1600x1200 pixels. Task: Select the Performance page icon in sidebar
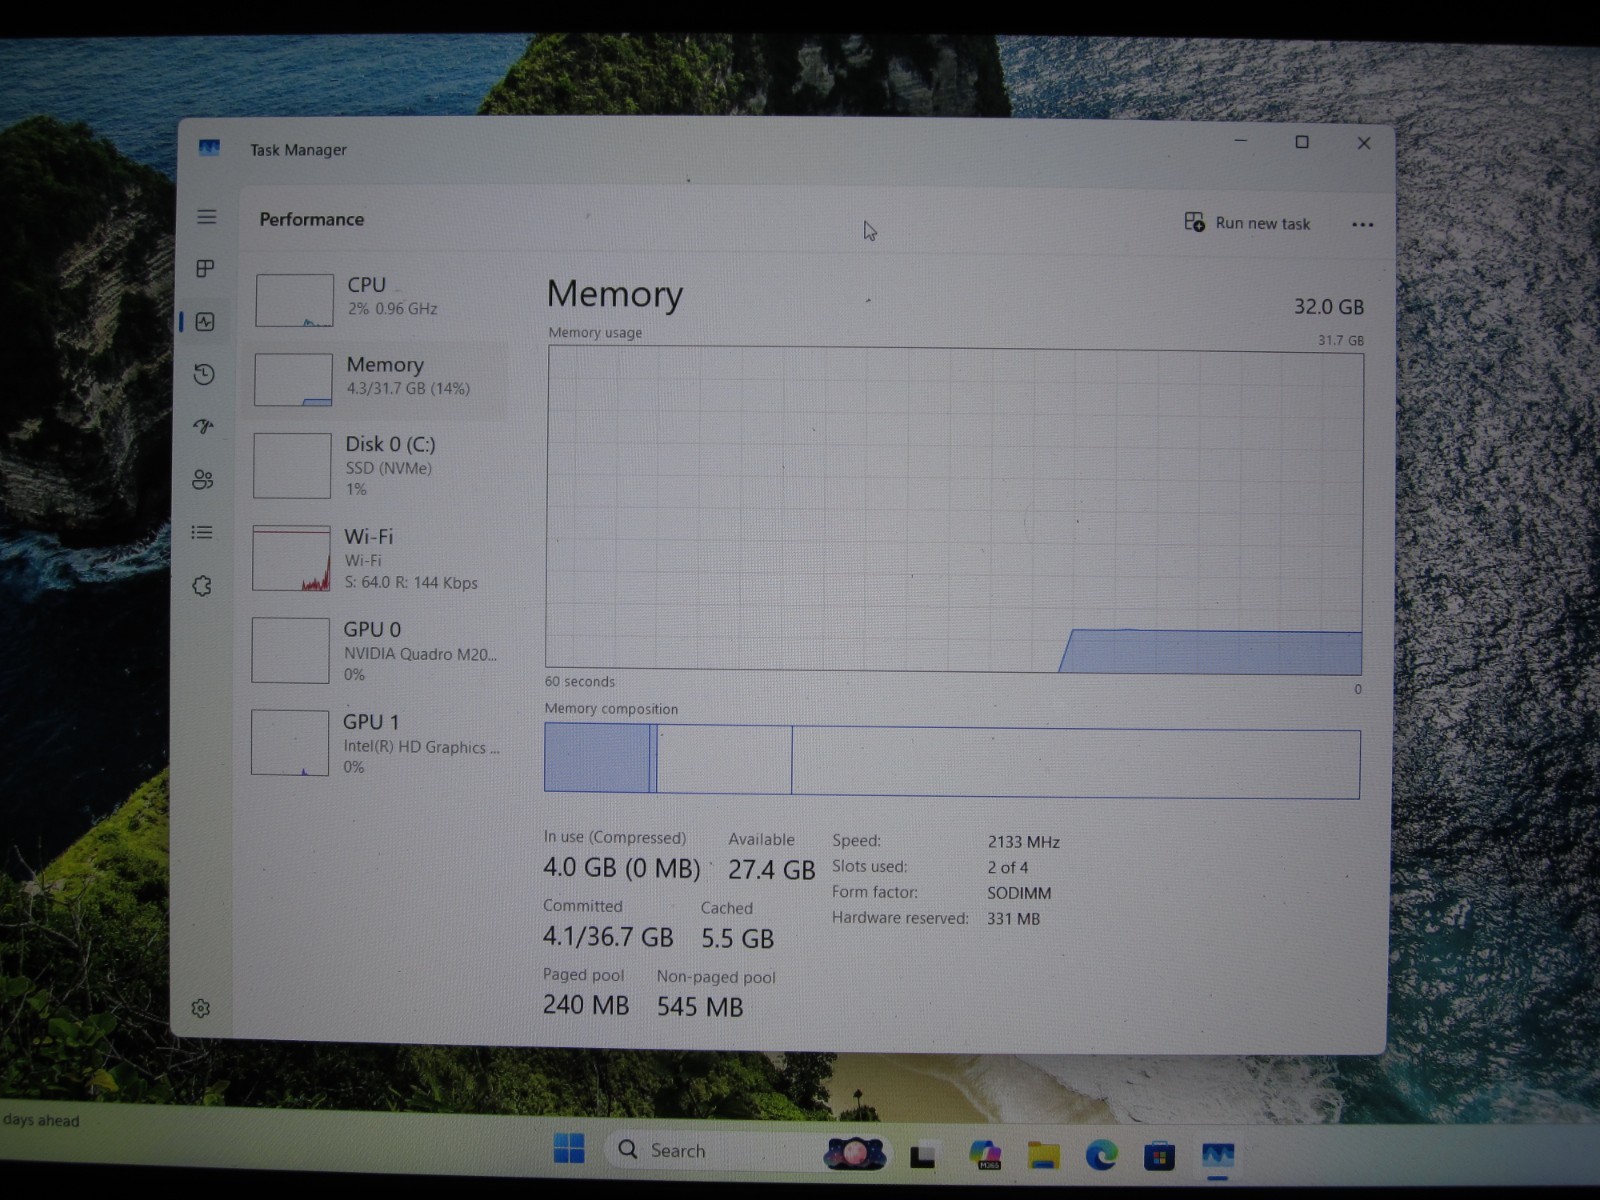(x=205, y=321)
